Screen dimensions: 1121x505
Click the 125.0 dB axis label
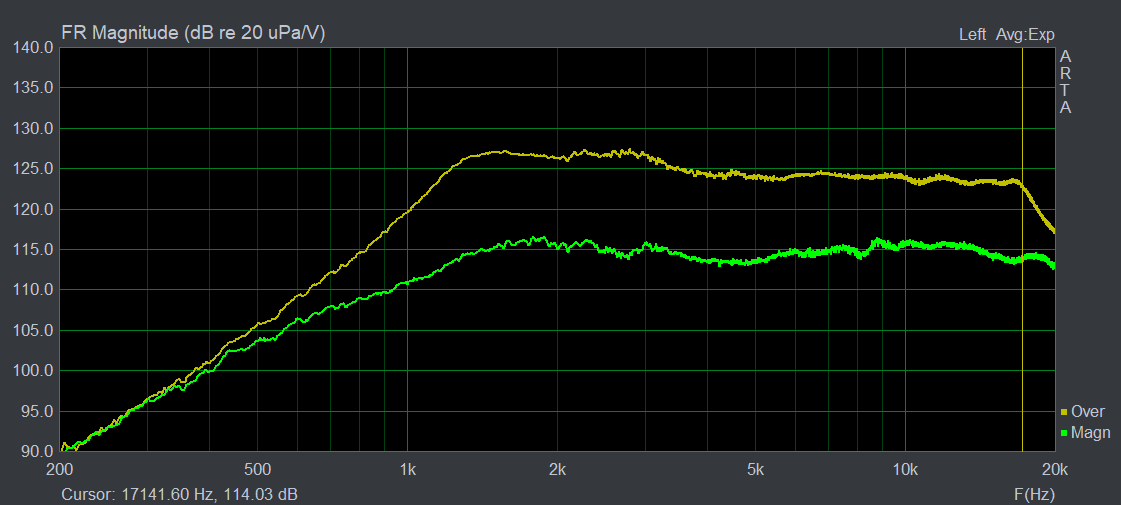(x=33, y=169)
